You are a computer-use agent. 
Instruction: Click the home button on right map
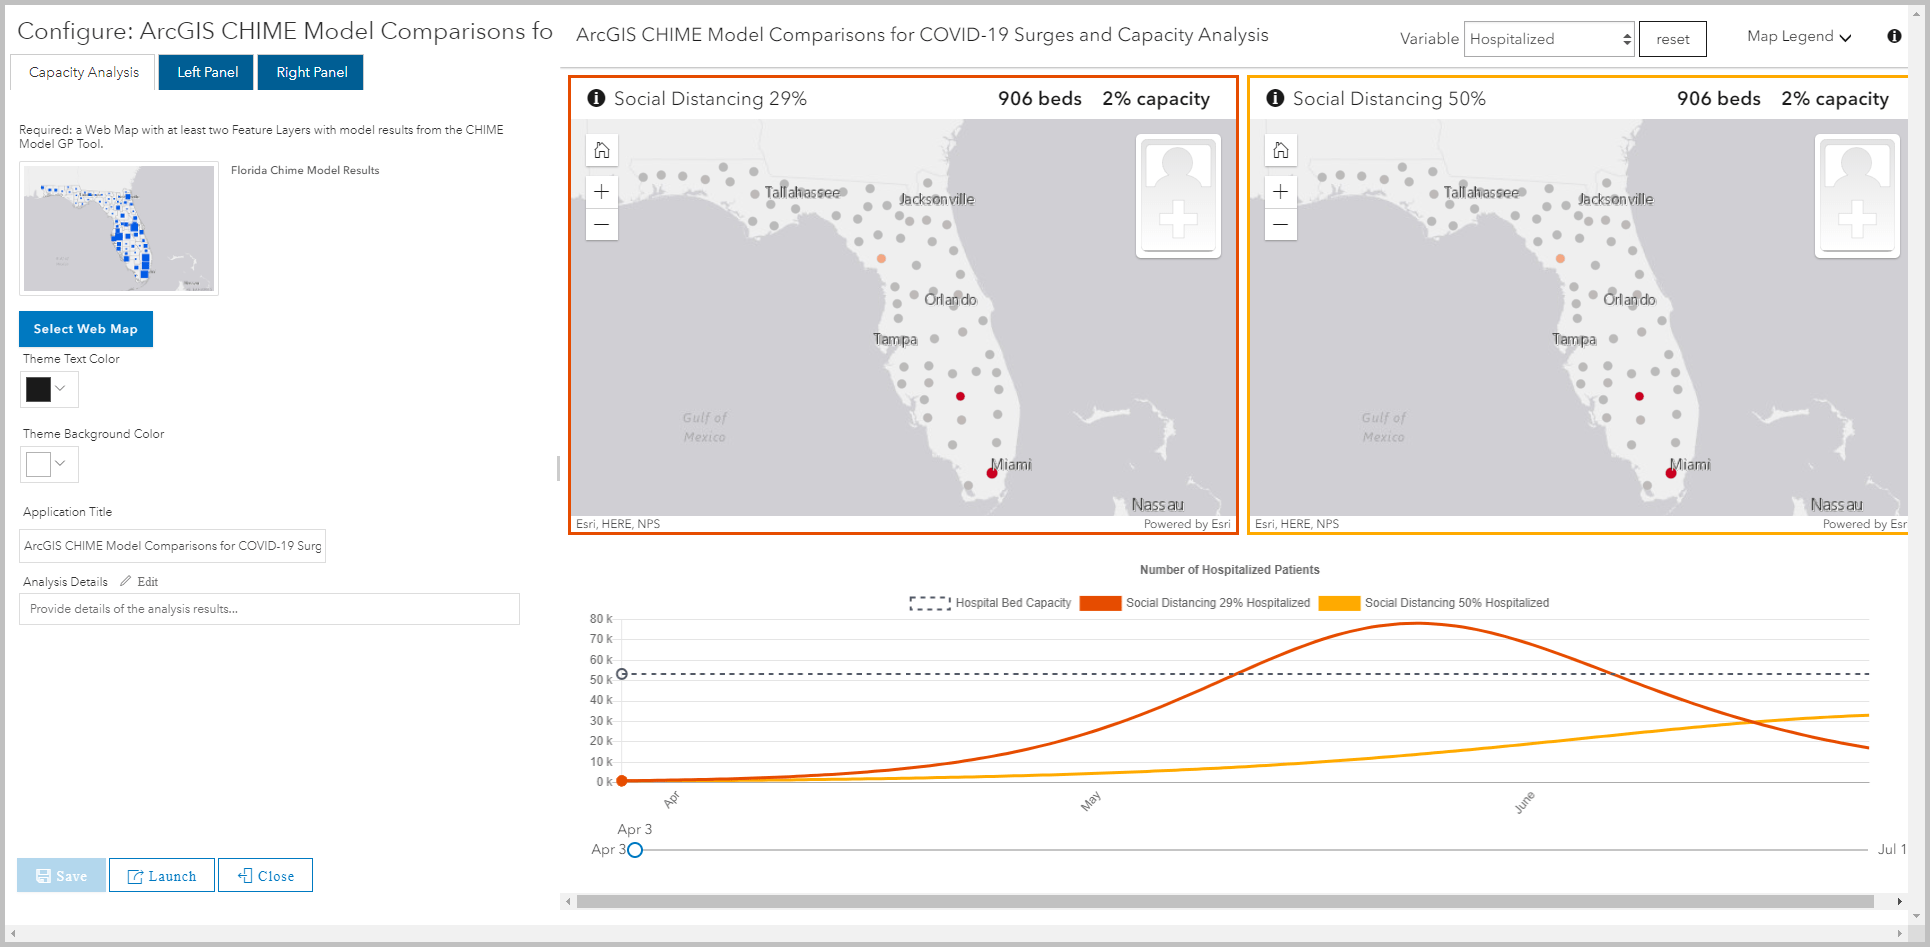pyautogui.click(x=1280, y=150)
